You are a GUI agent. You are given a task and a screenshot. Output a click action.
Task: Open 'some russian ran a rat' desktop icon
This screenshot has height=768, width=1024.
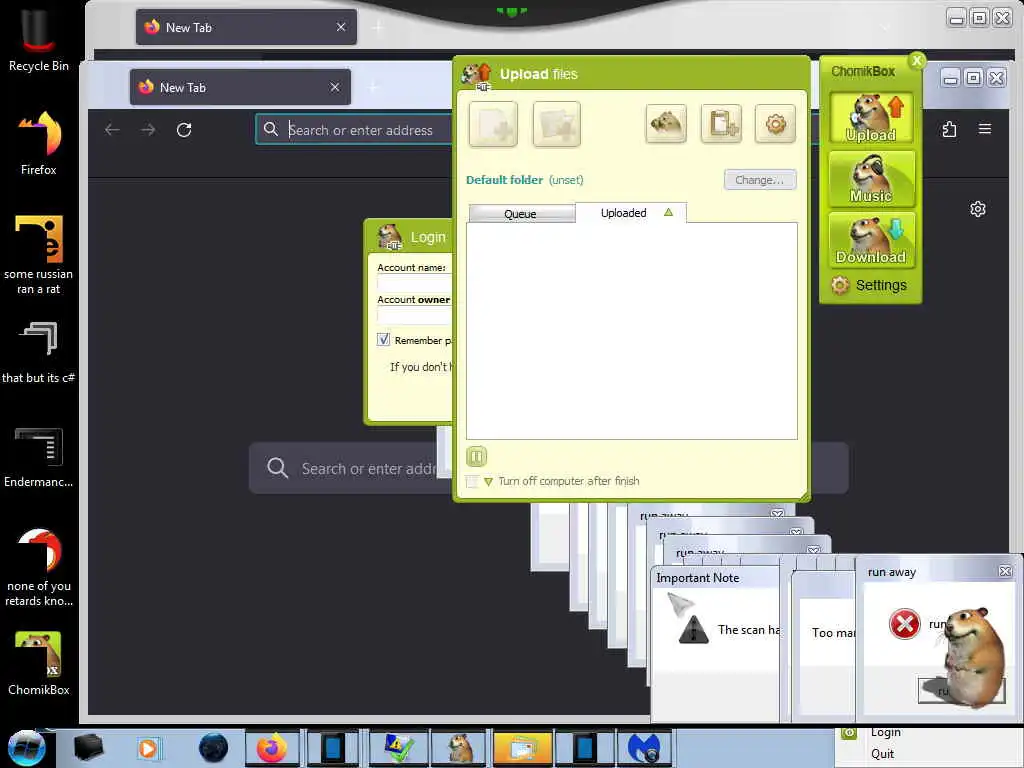[x=38, y=255]
